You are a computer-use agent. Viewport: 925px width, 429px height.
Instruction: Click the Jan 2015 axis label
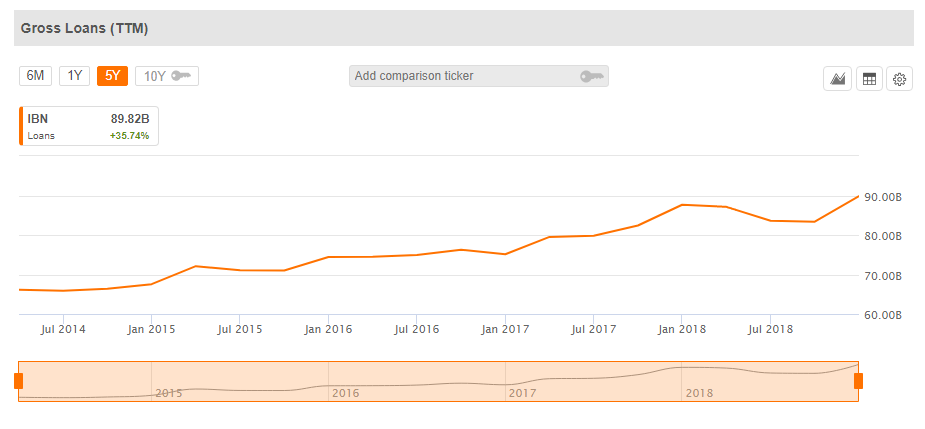(x=152, y=329)
